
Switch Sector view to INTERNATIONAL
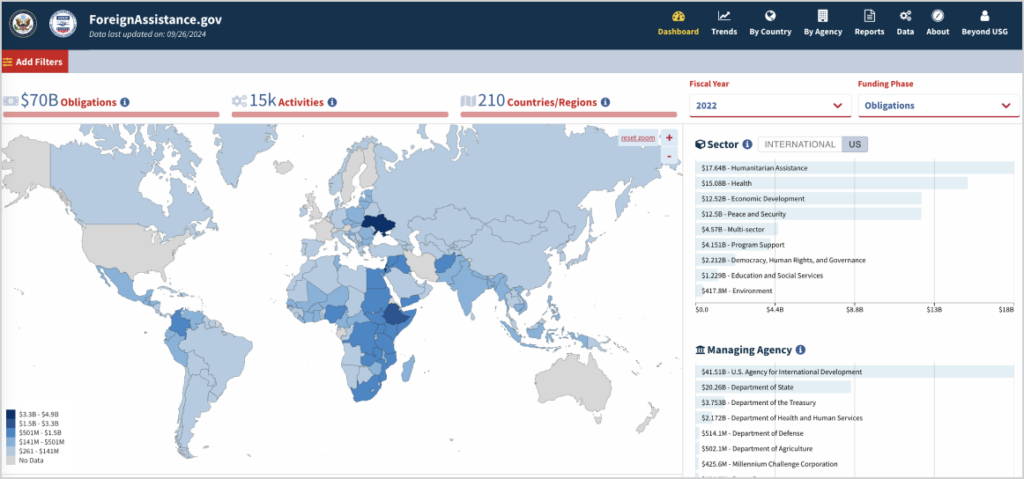(x=800, y=144)
